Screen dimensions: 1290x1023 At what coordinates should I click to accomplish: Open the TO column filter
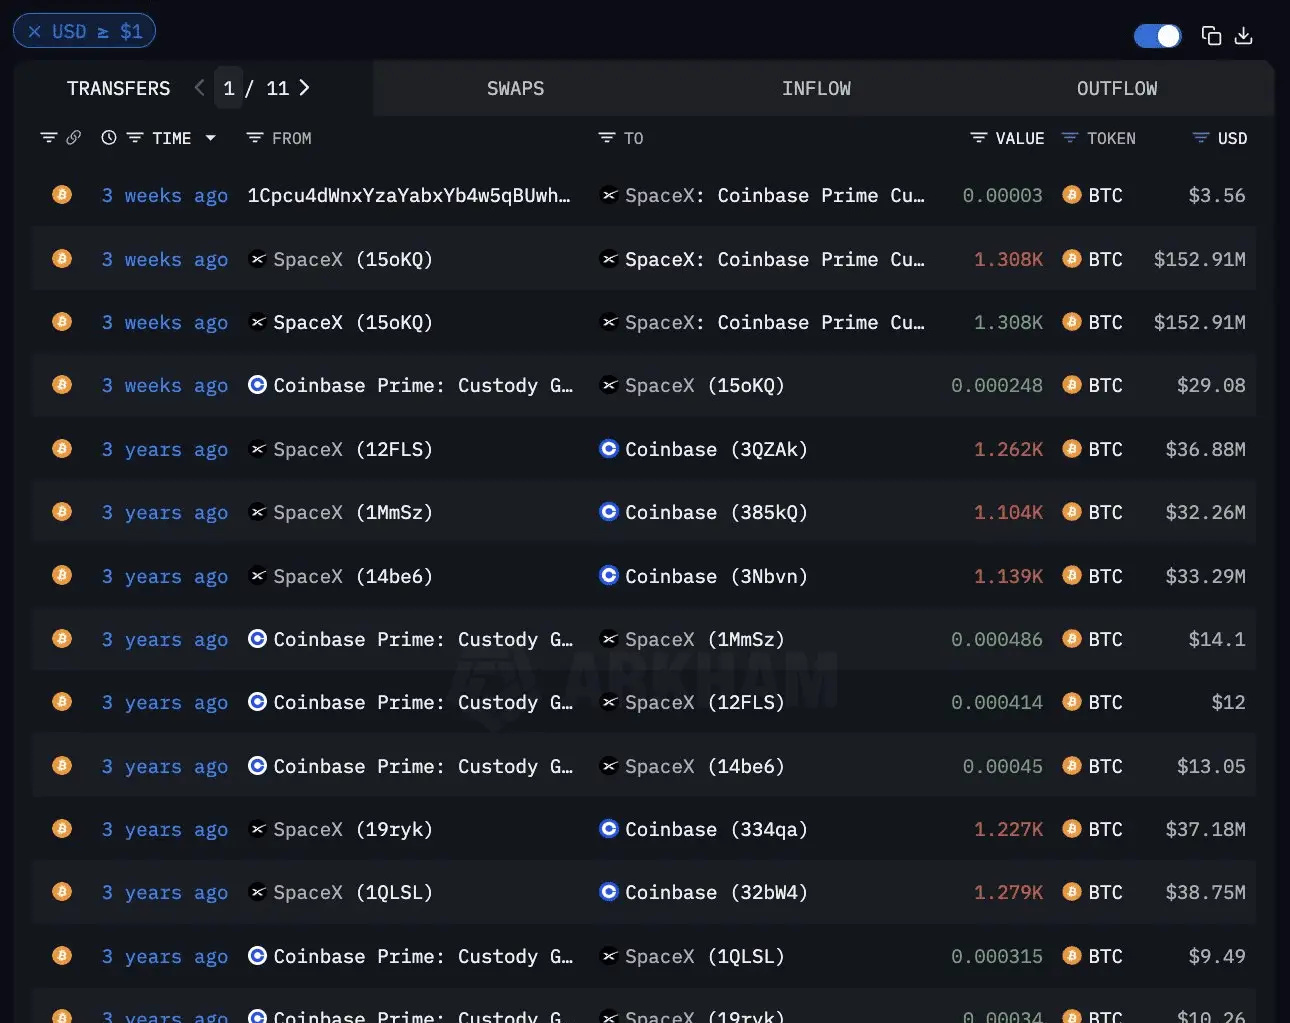(x=607, y=138)
